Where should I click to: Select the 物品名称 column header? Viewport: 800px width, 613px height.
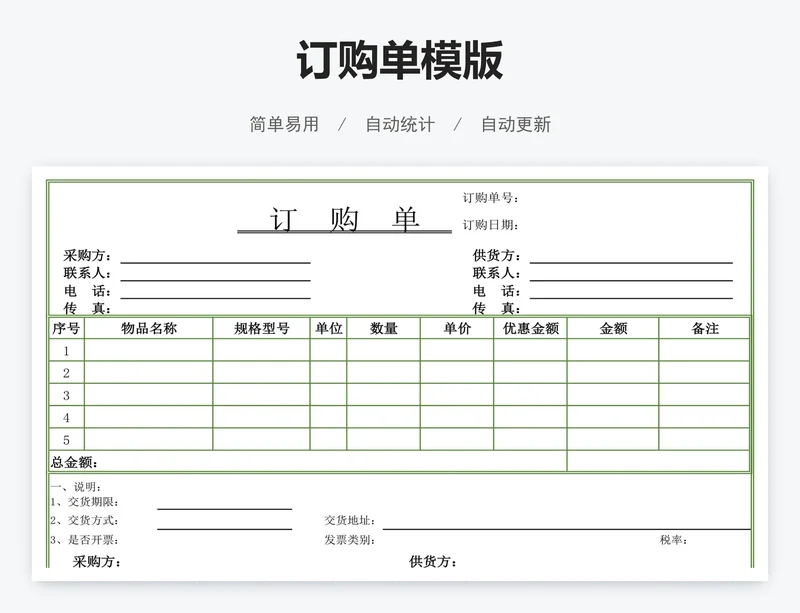tap(148, 328)
